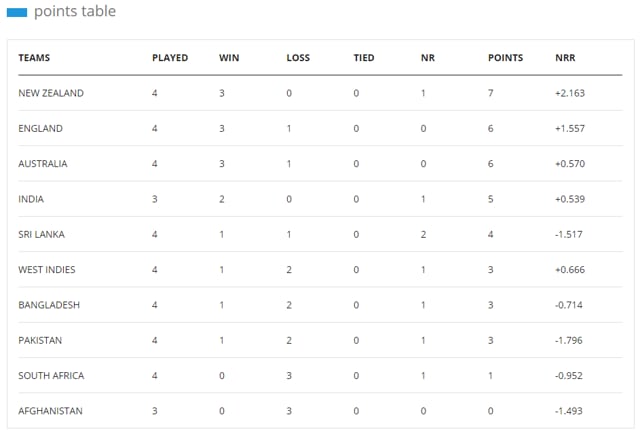The width and height of the screenshot is (640, 434).
Task: Click the BANGLADESH team name
Action: click(x=49, y=305)
